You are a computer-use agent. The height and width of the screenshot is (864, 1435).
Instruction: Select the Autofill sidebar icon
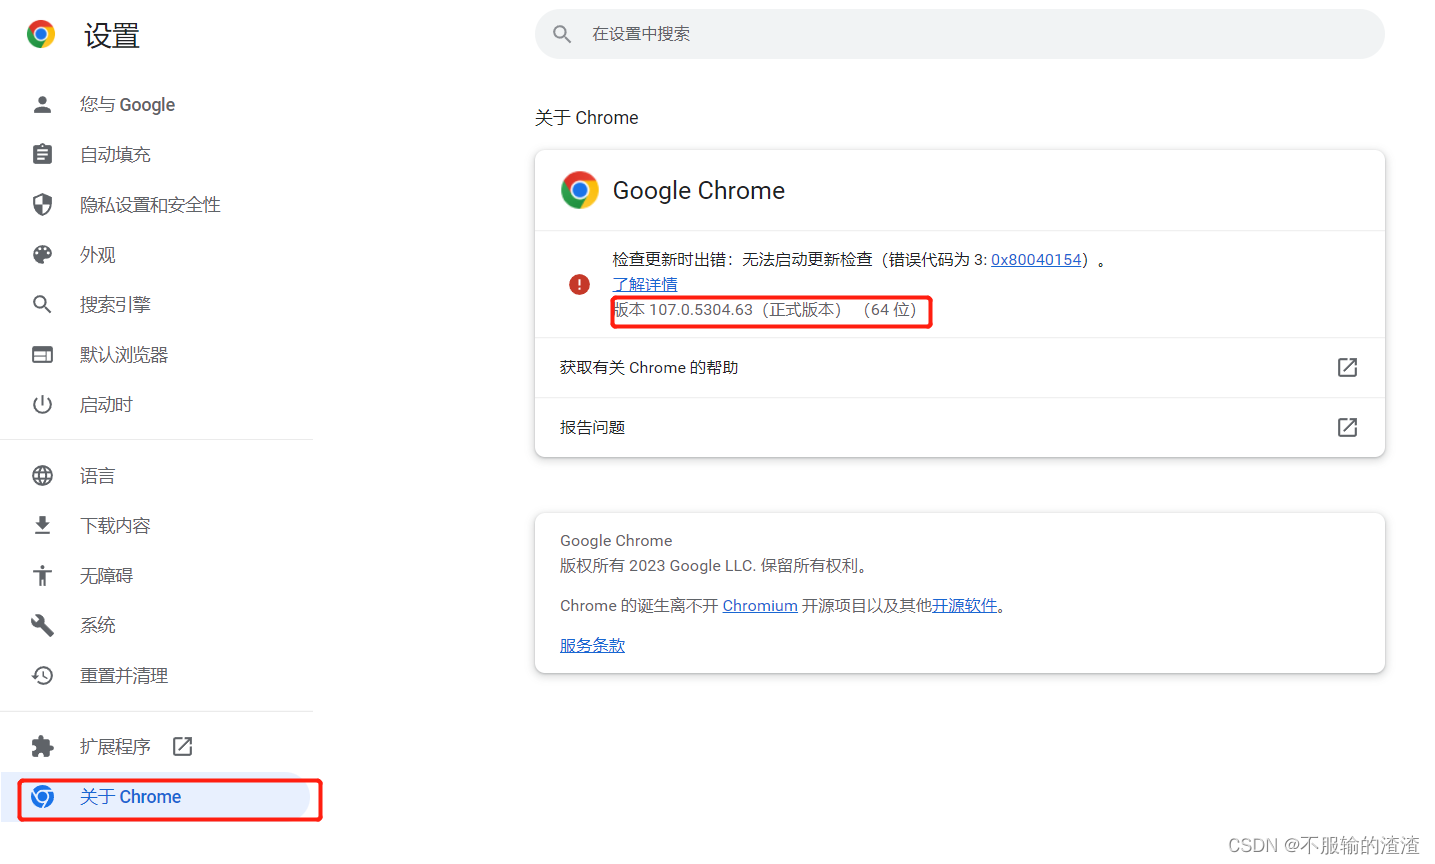pyautogui.click(x=42, y=154)
